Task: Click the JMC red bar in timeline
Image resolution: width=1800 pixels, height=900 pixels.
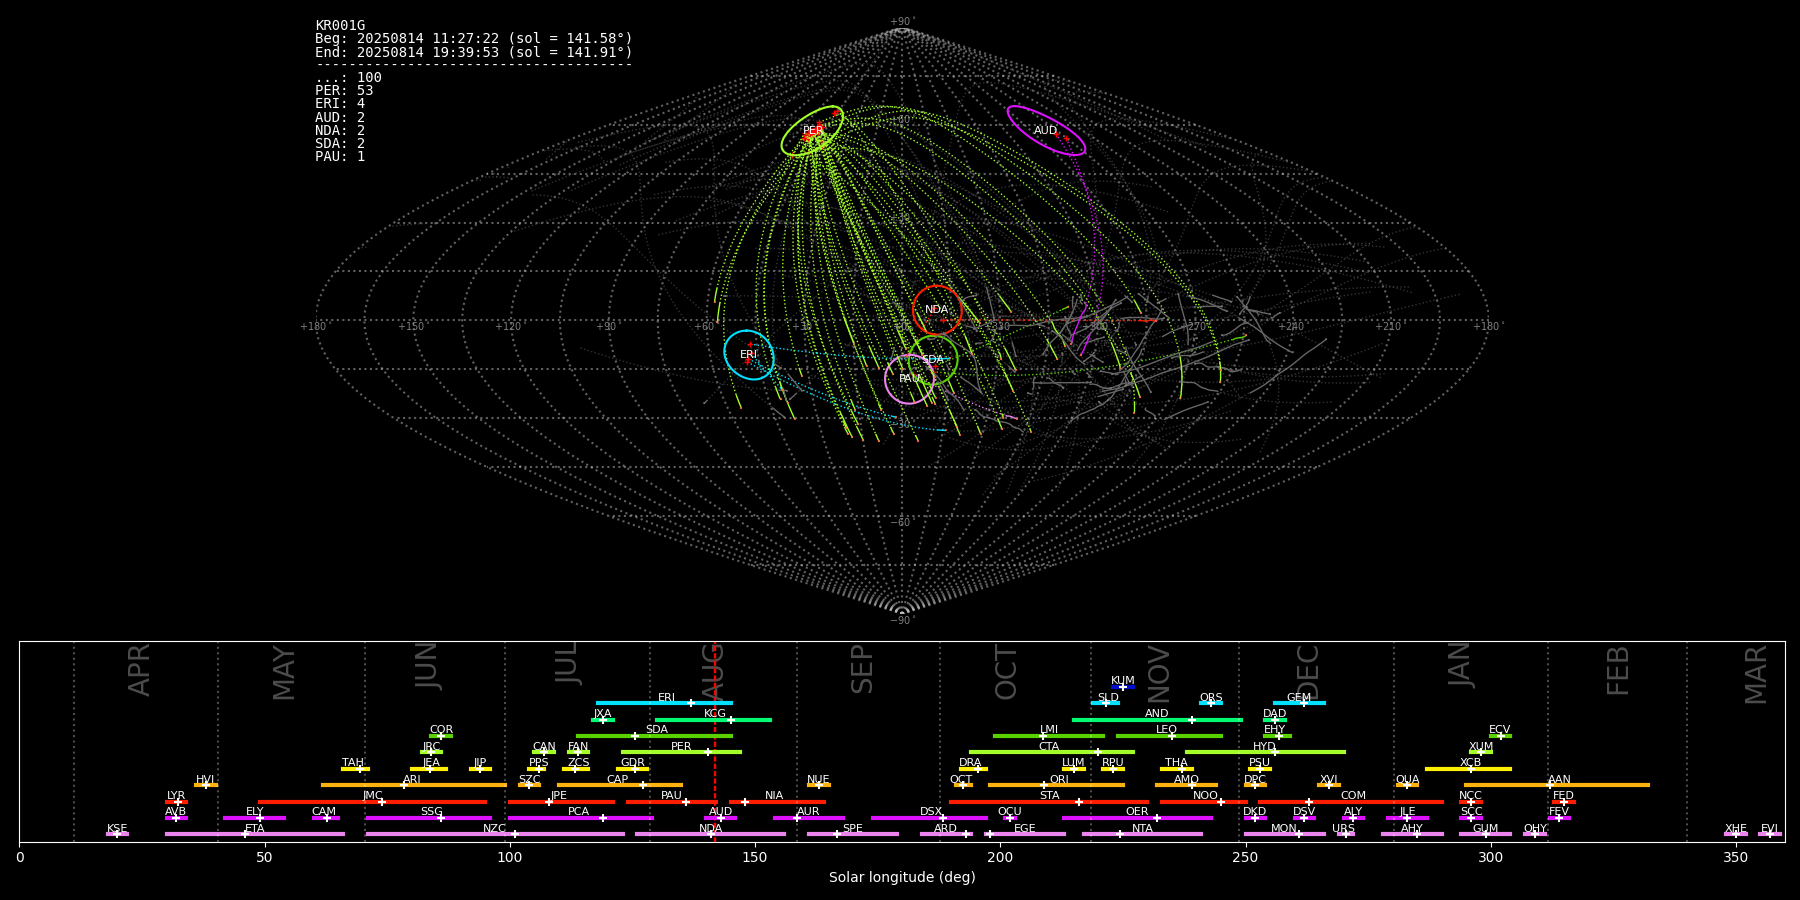Action: [373, 802]
